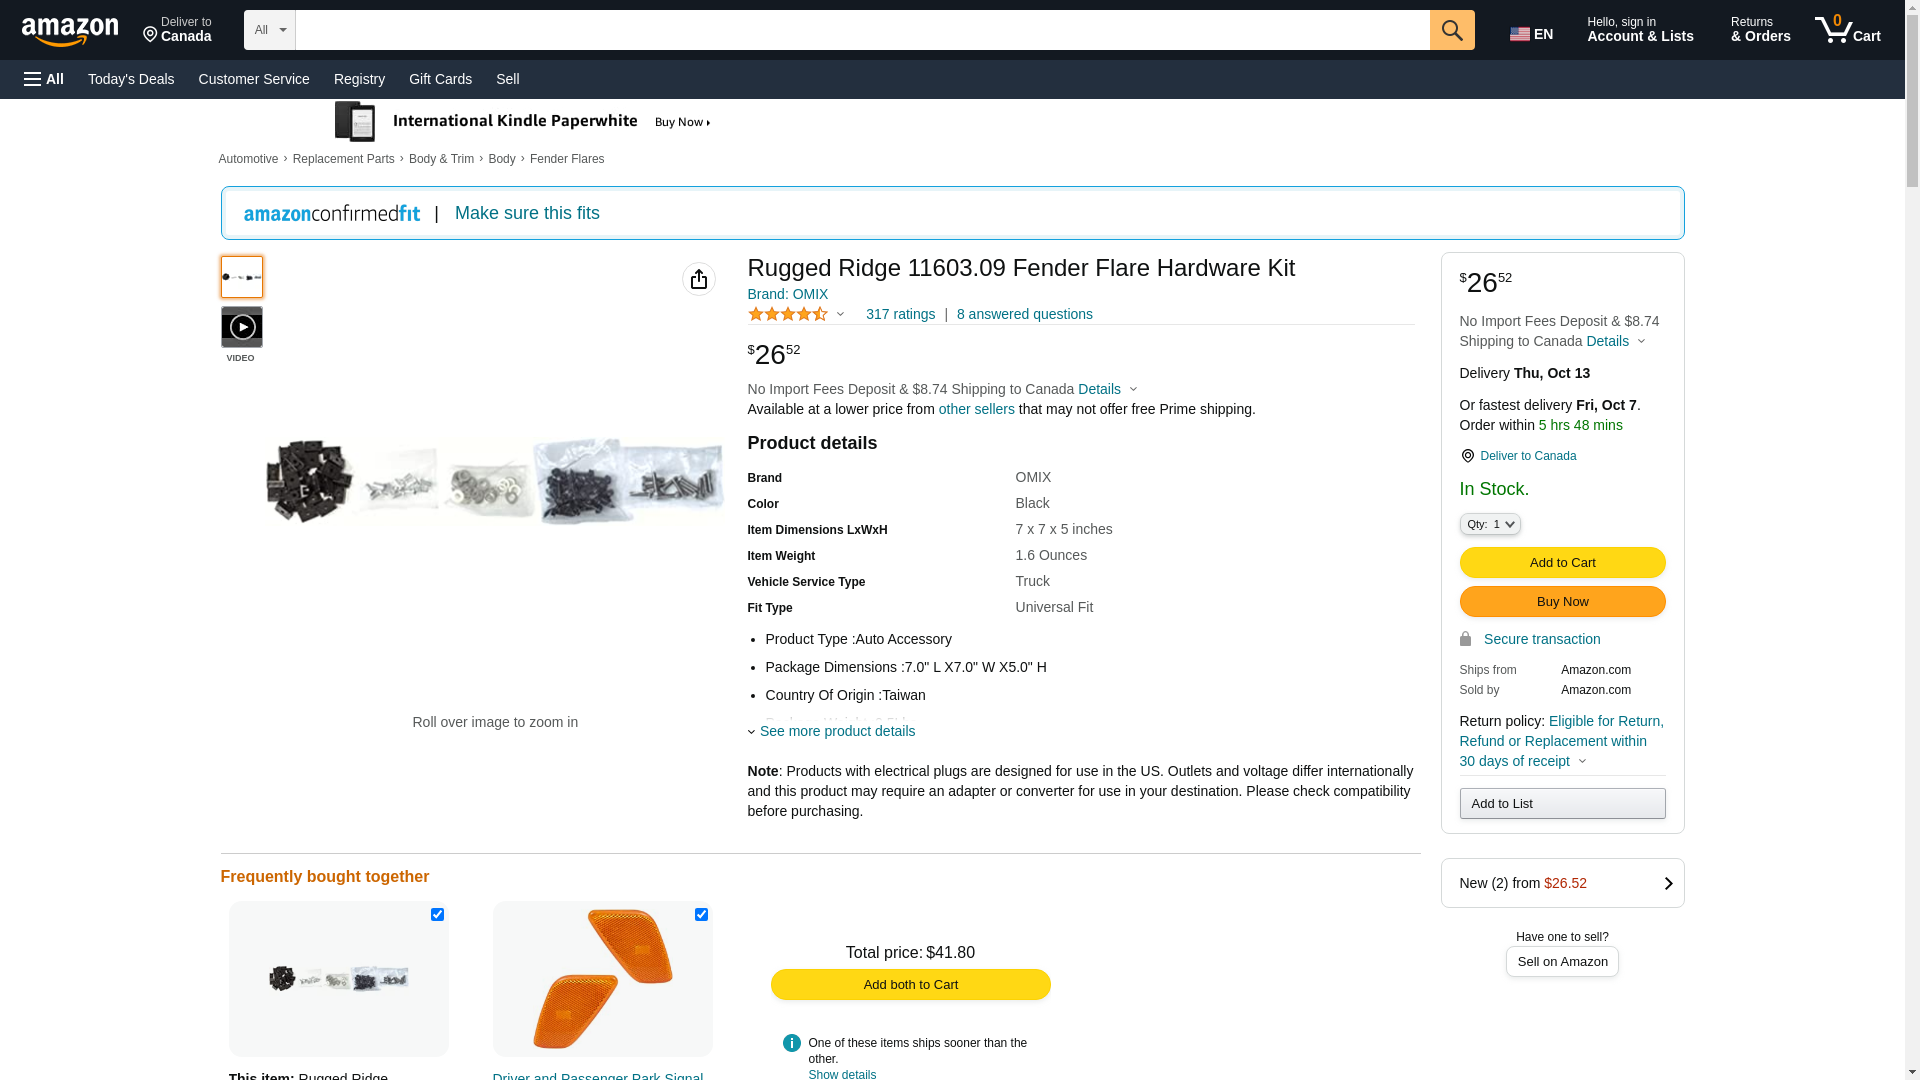The image size is (1920, 1080).
Task: Open the Qty quantity dropdown
Action: click(1490, 524)
